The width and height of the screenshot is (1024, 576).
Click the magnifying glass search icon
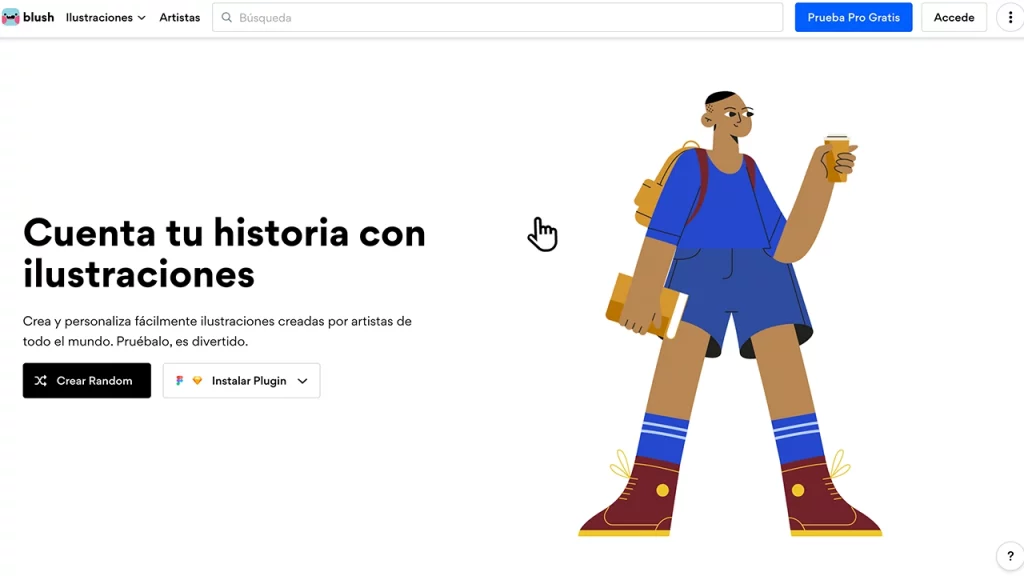[x=226, y=17]
